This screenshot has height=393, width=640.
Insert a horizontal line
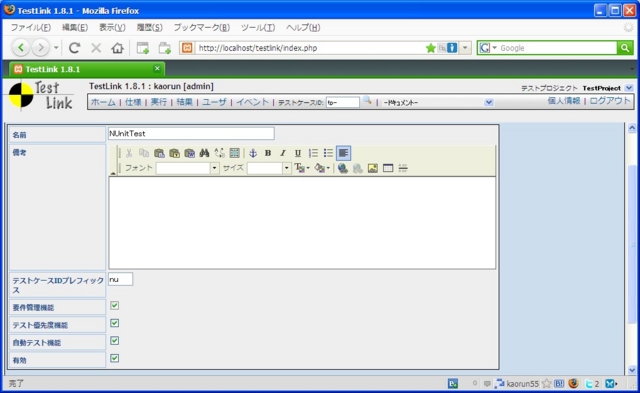[x=403, y=168]
